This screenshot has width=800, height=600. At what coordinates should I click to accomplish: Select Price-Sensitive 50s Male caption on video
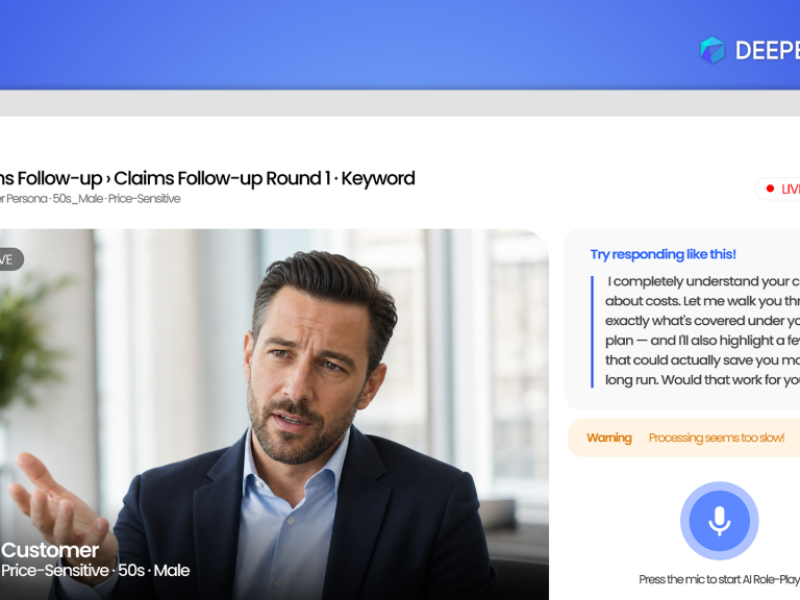(95, 570)
